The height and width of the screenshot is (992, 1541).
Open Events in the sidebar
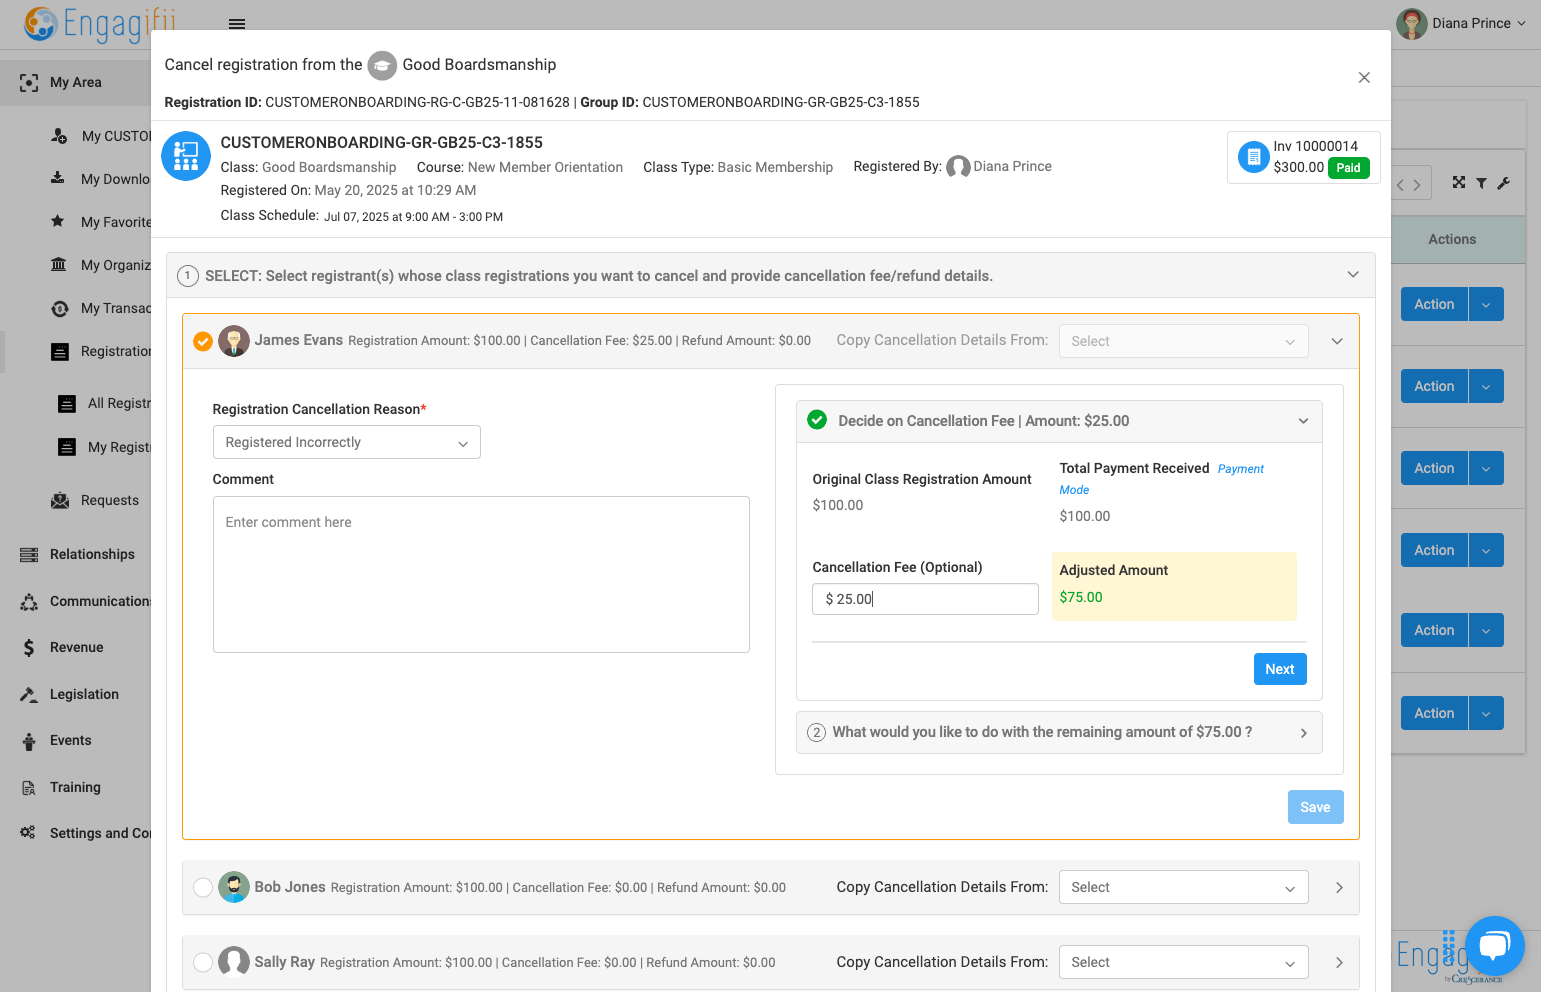click(x=71, y=741)
